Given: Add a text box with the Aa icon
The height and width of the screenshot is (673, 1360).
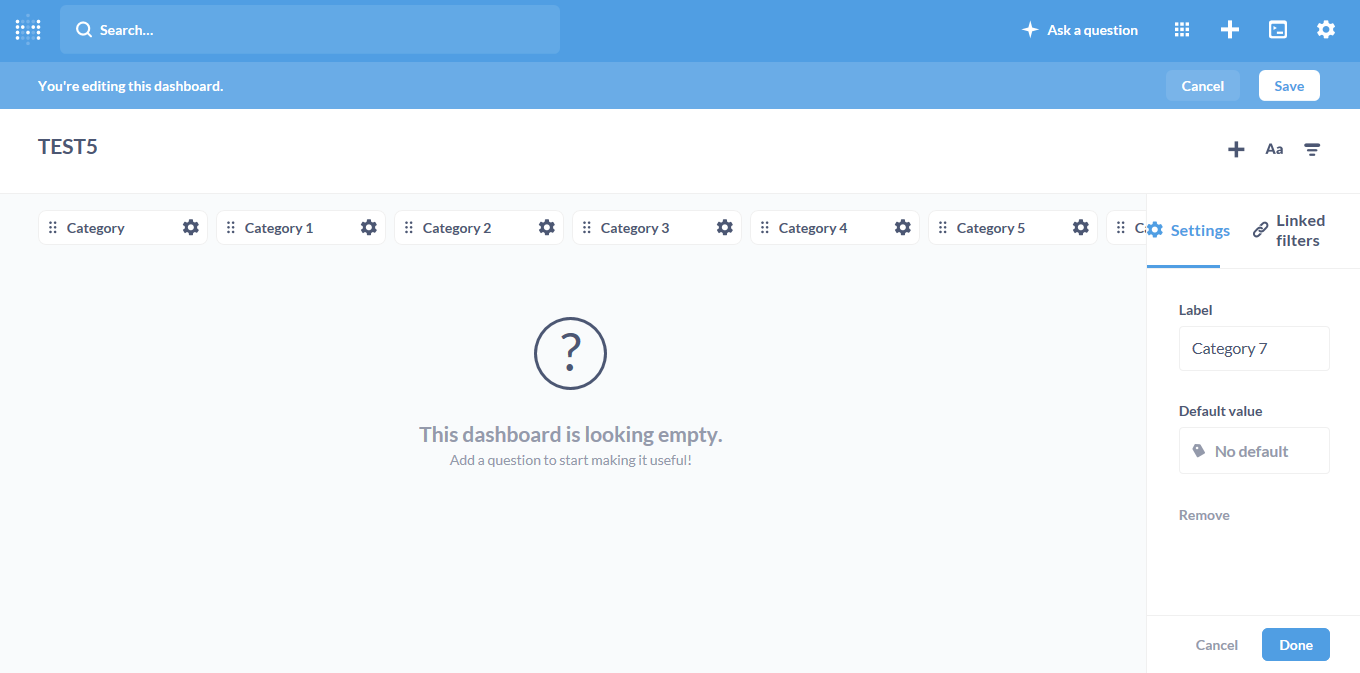Looking at the screenshot, I should pyautogui.click(x=1274, y=149).
